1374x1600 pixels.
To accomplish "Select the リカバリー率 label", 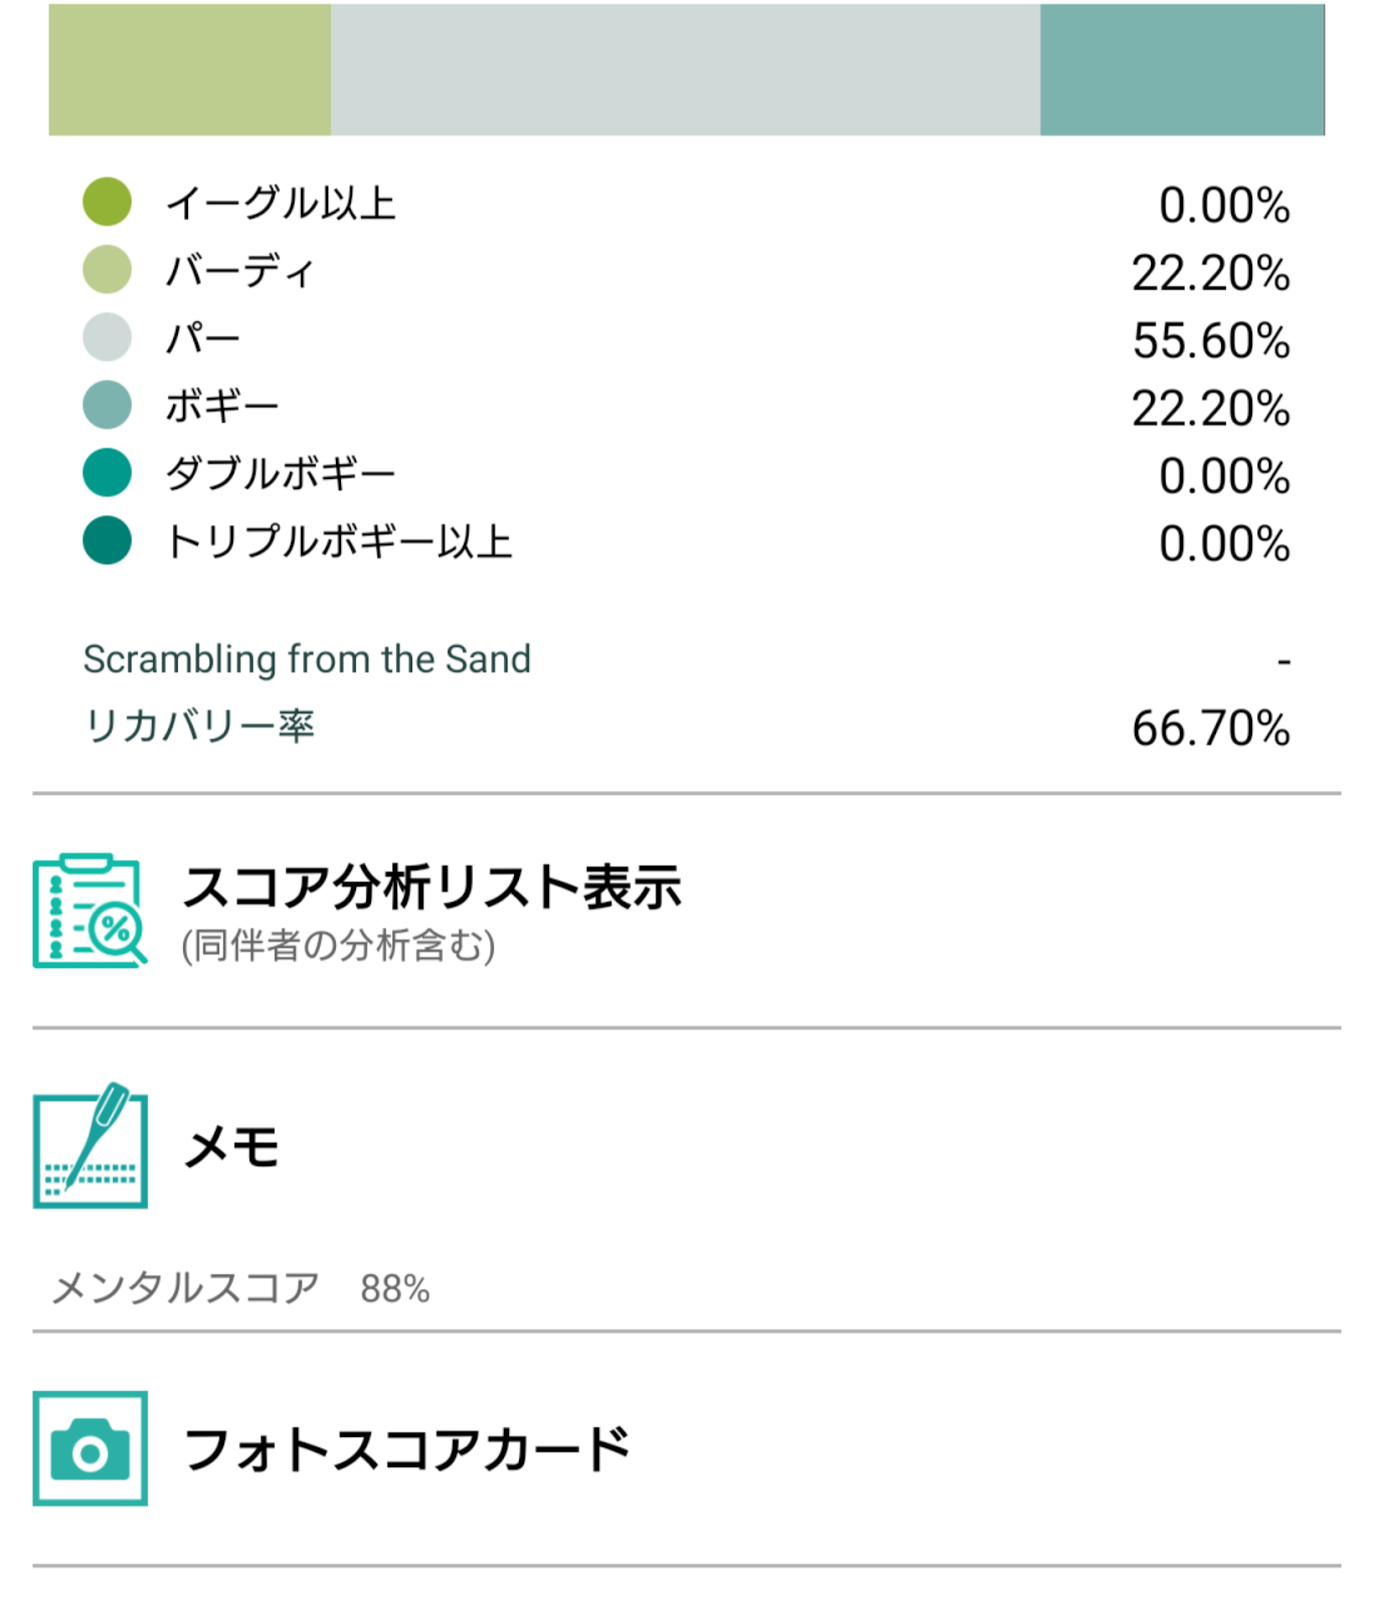I will point(199,726).
